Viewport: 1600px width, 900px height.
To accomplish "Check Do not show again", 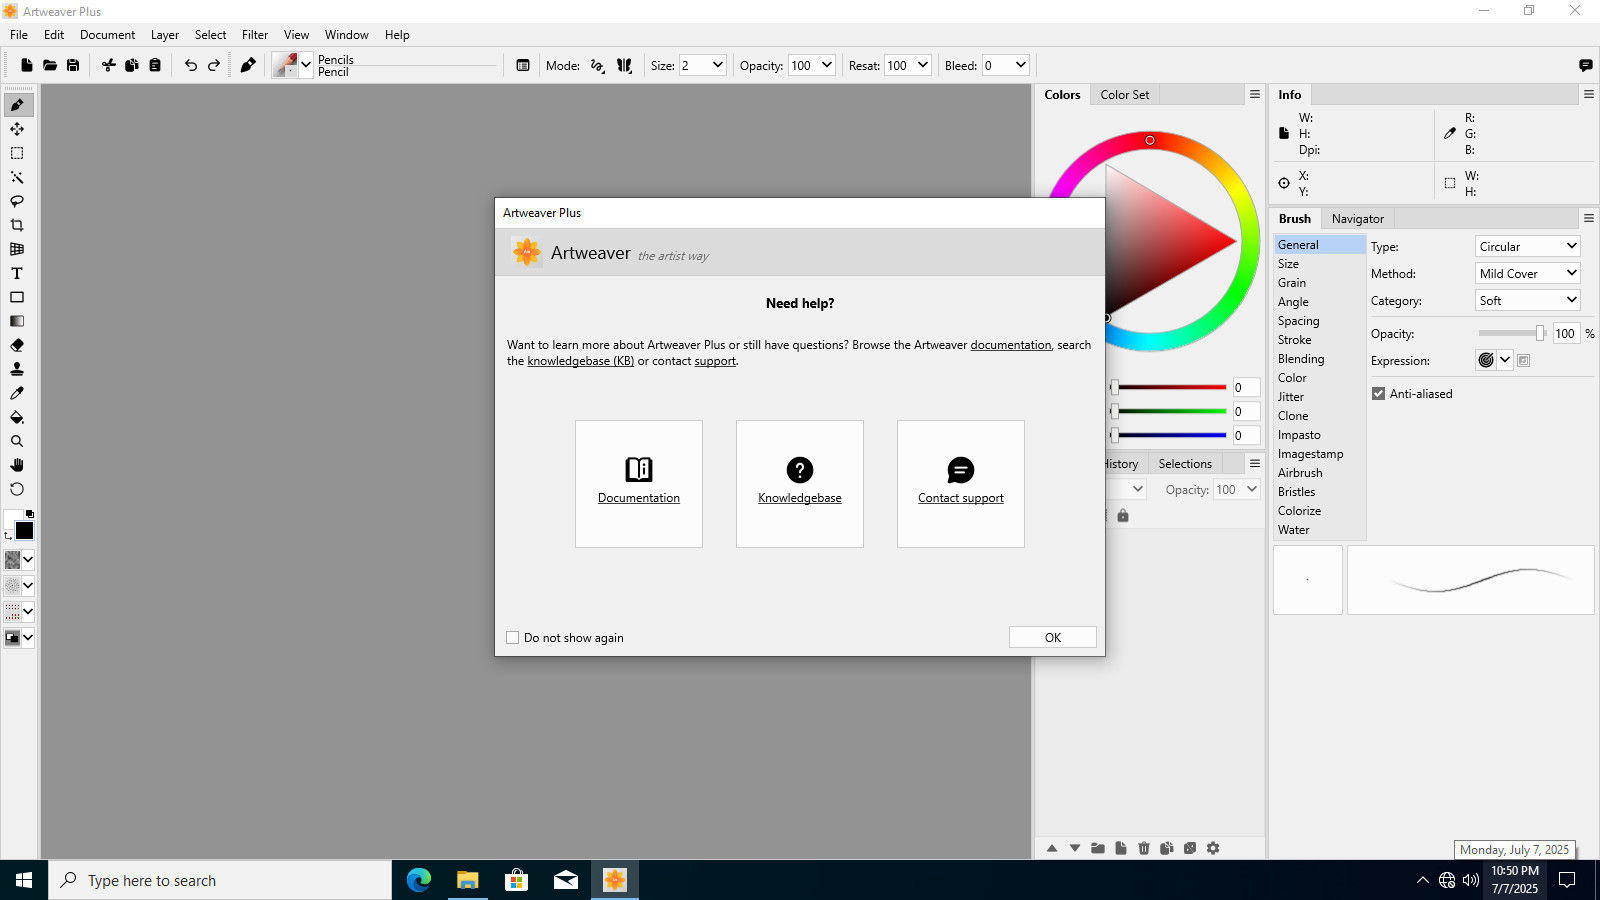I will click(513, 638).
